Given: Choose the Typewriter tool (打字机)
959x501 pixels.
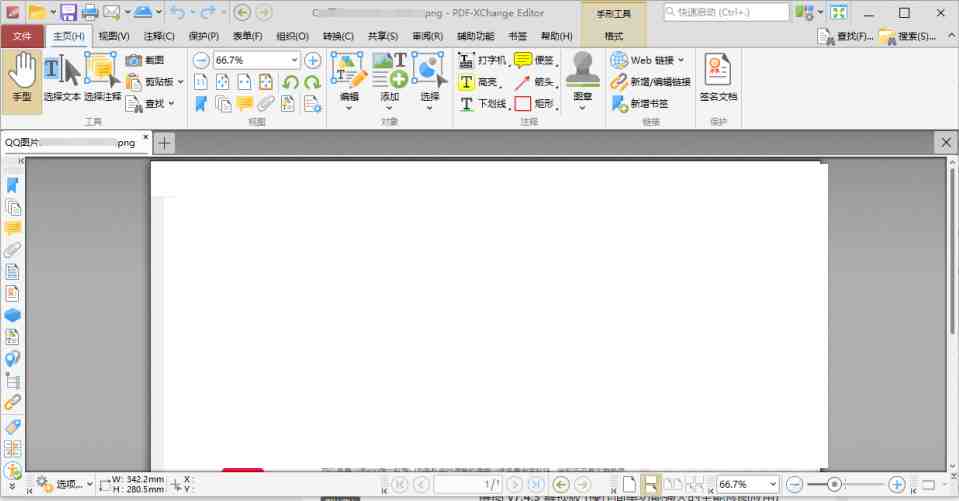Looking at the screenshot, I should 483,60.
